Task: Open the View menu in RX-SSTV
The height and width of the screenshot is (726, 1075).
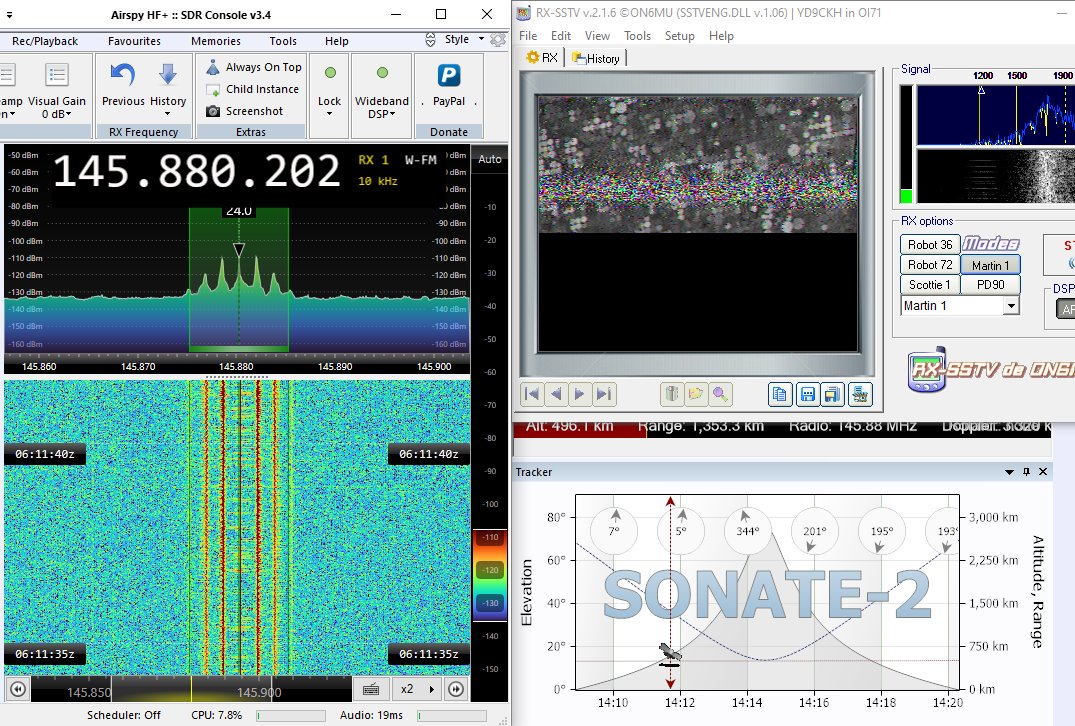Action: pyautogui.click(x=597, y=36)
